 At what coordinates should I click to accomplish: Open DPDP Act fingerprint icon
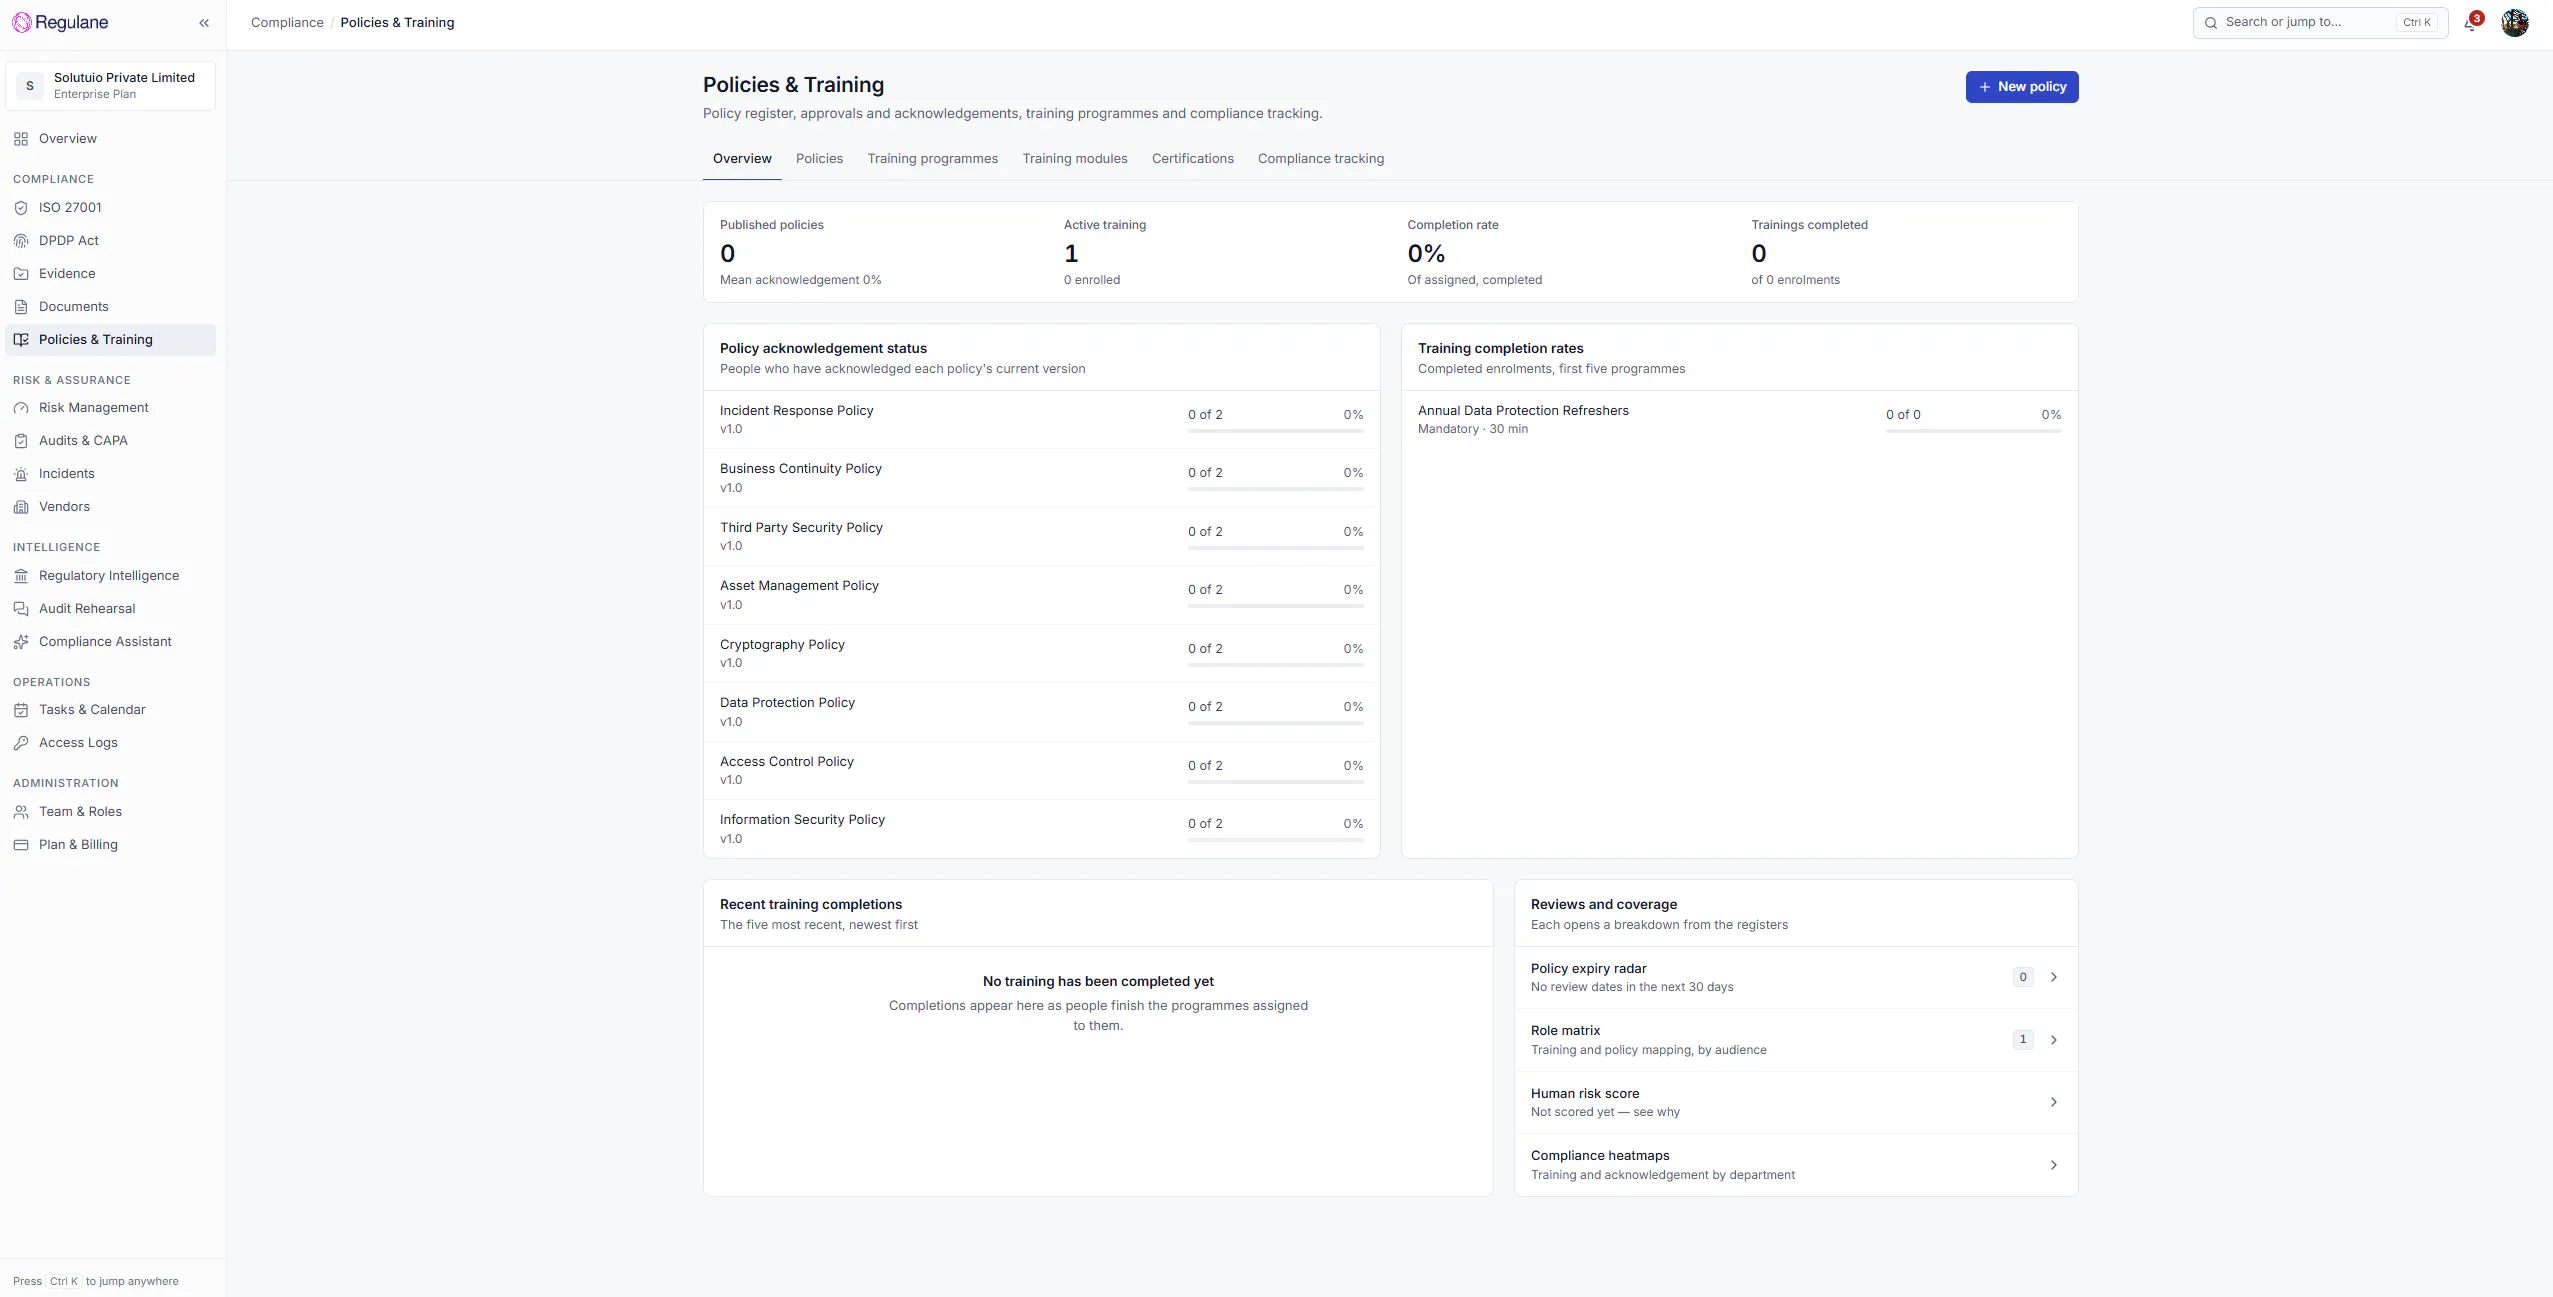tap(21, 241)
